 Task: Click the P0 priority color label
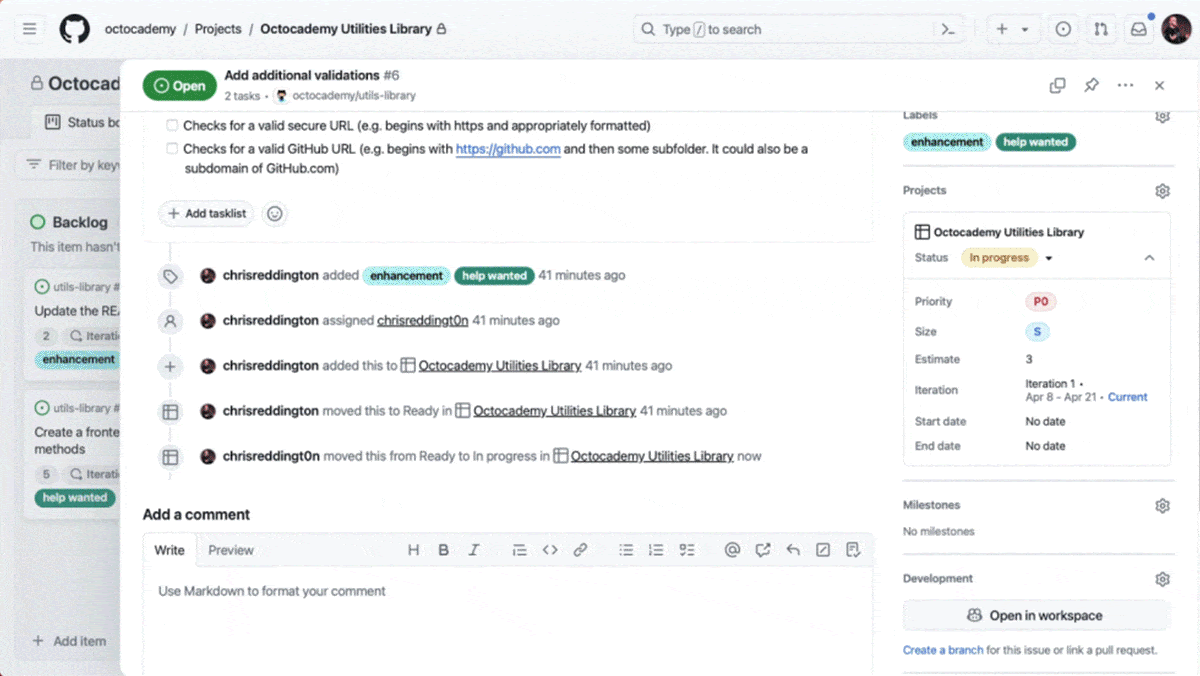1041,302
